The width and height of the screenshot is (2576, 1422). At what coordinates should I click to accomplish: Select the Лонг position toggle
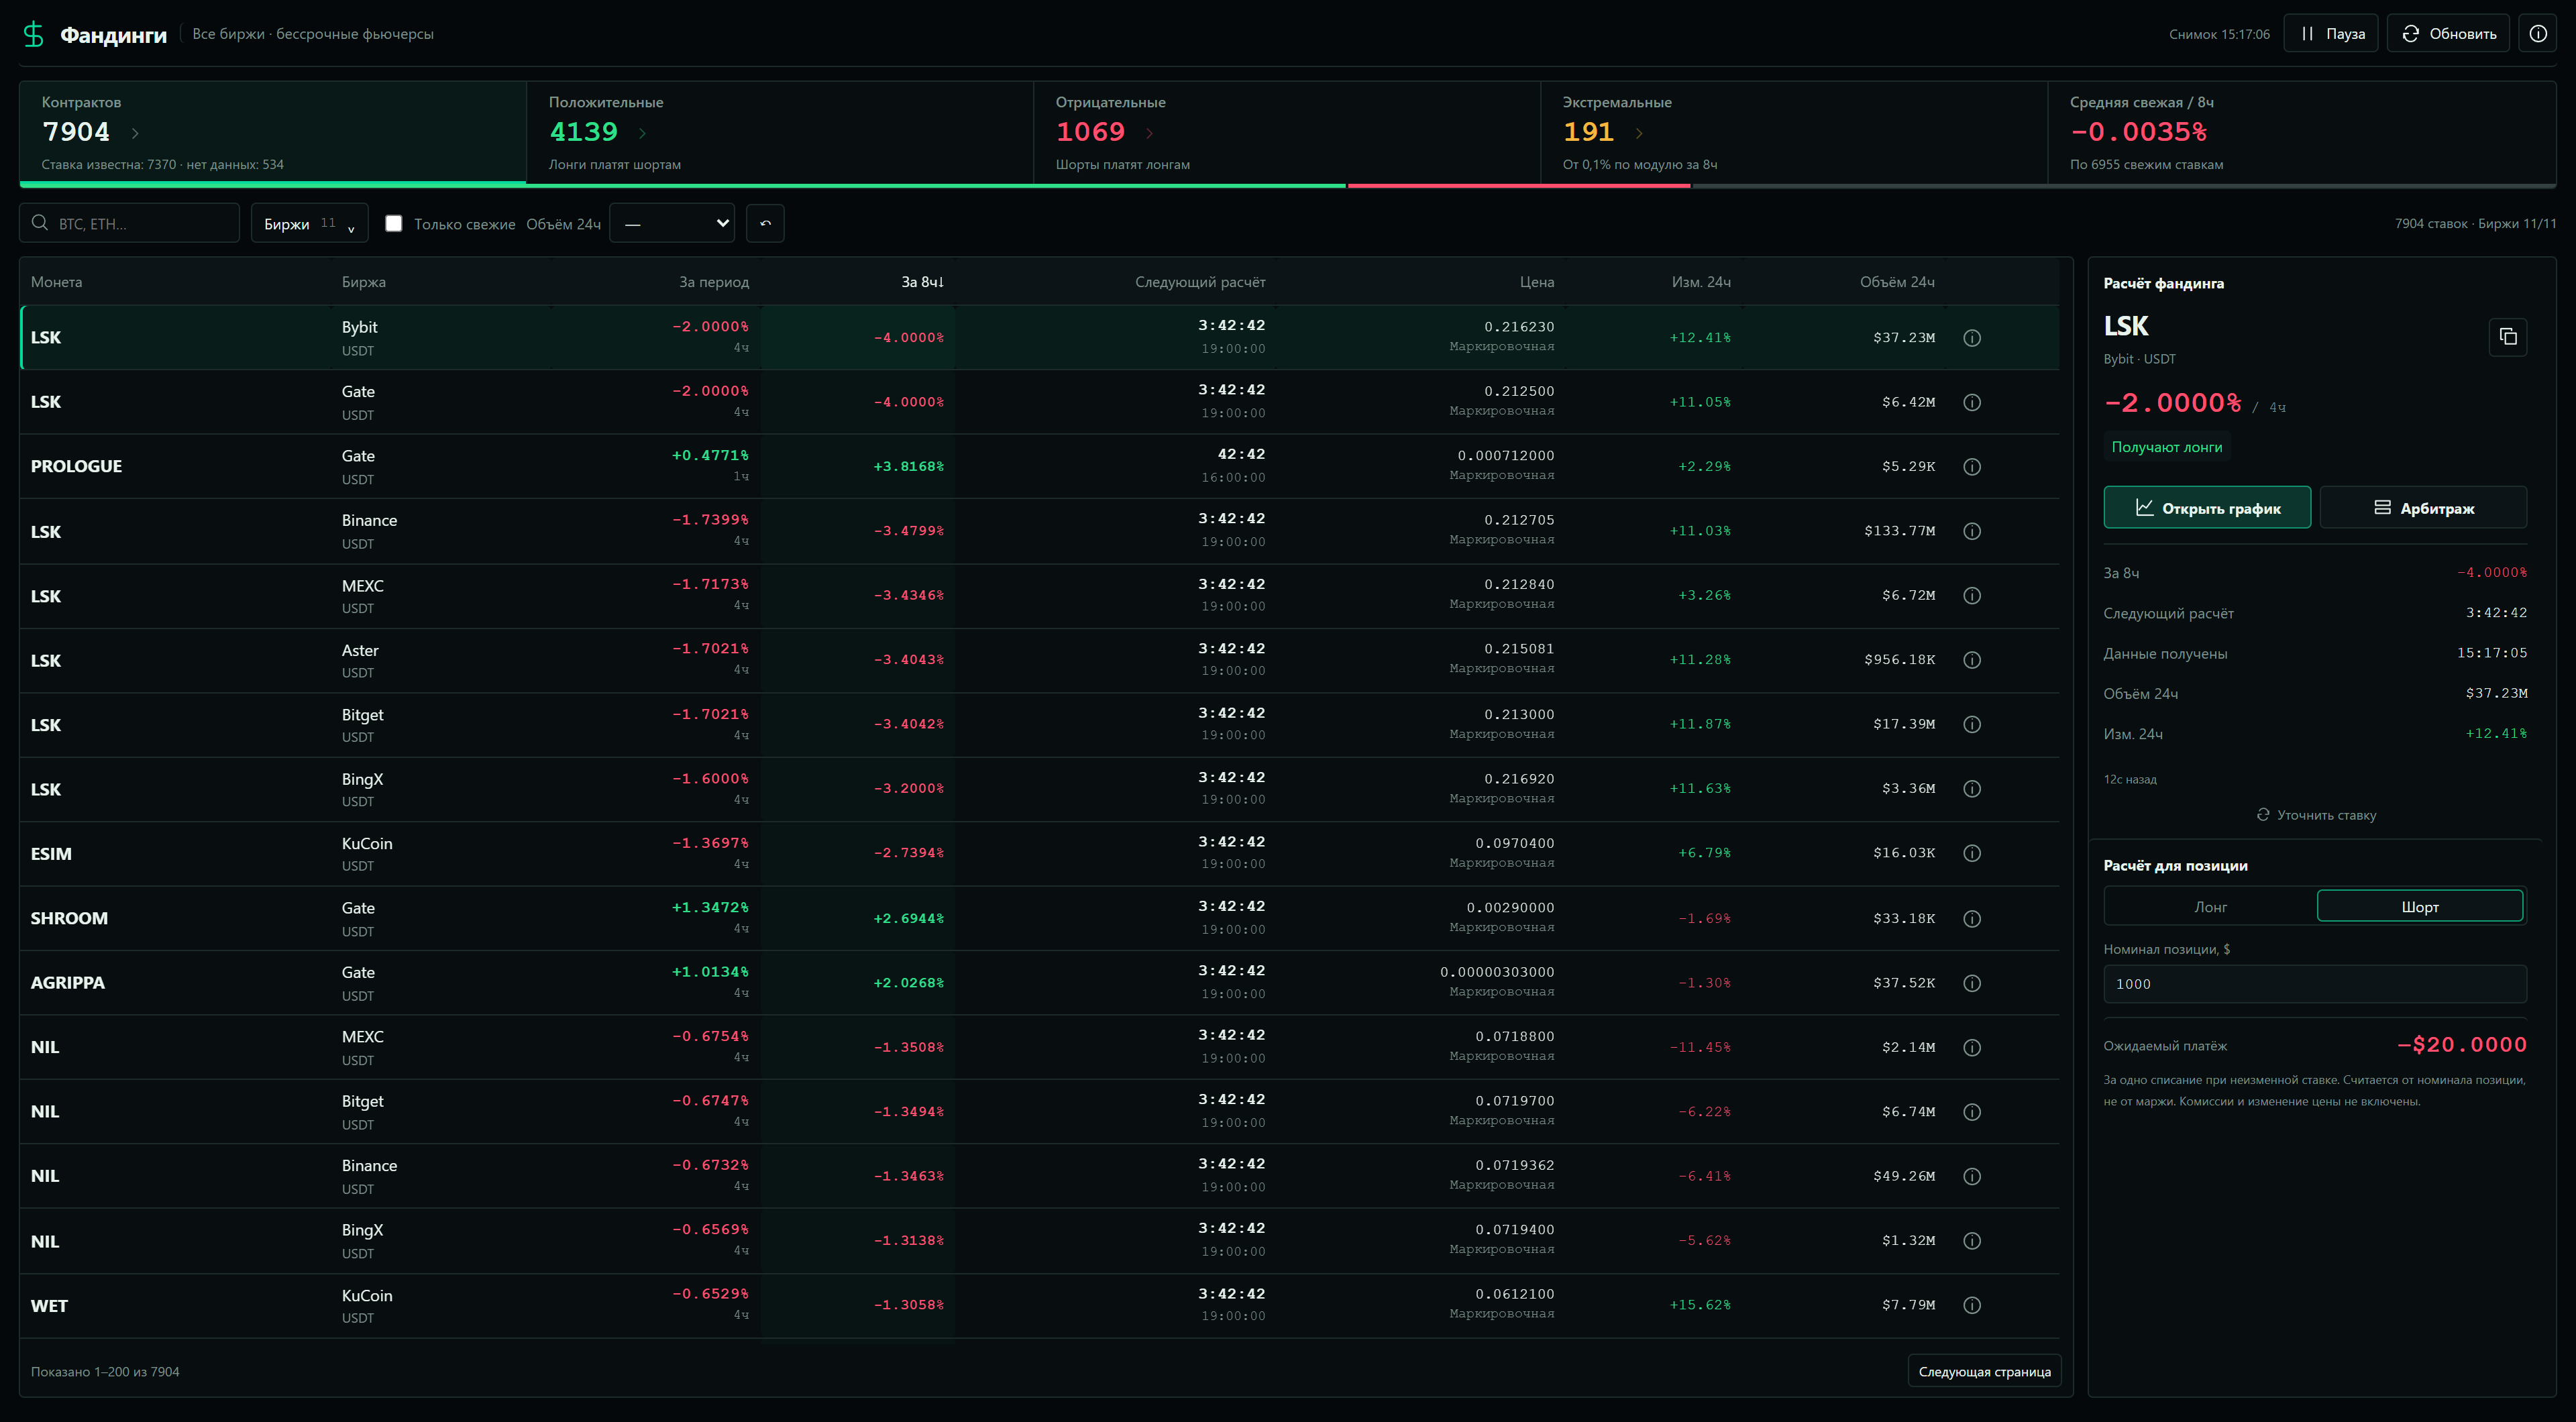click(2210, 906)
